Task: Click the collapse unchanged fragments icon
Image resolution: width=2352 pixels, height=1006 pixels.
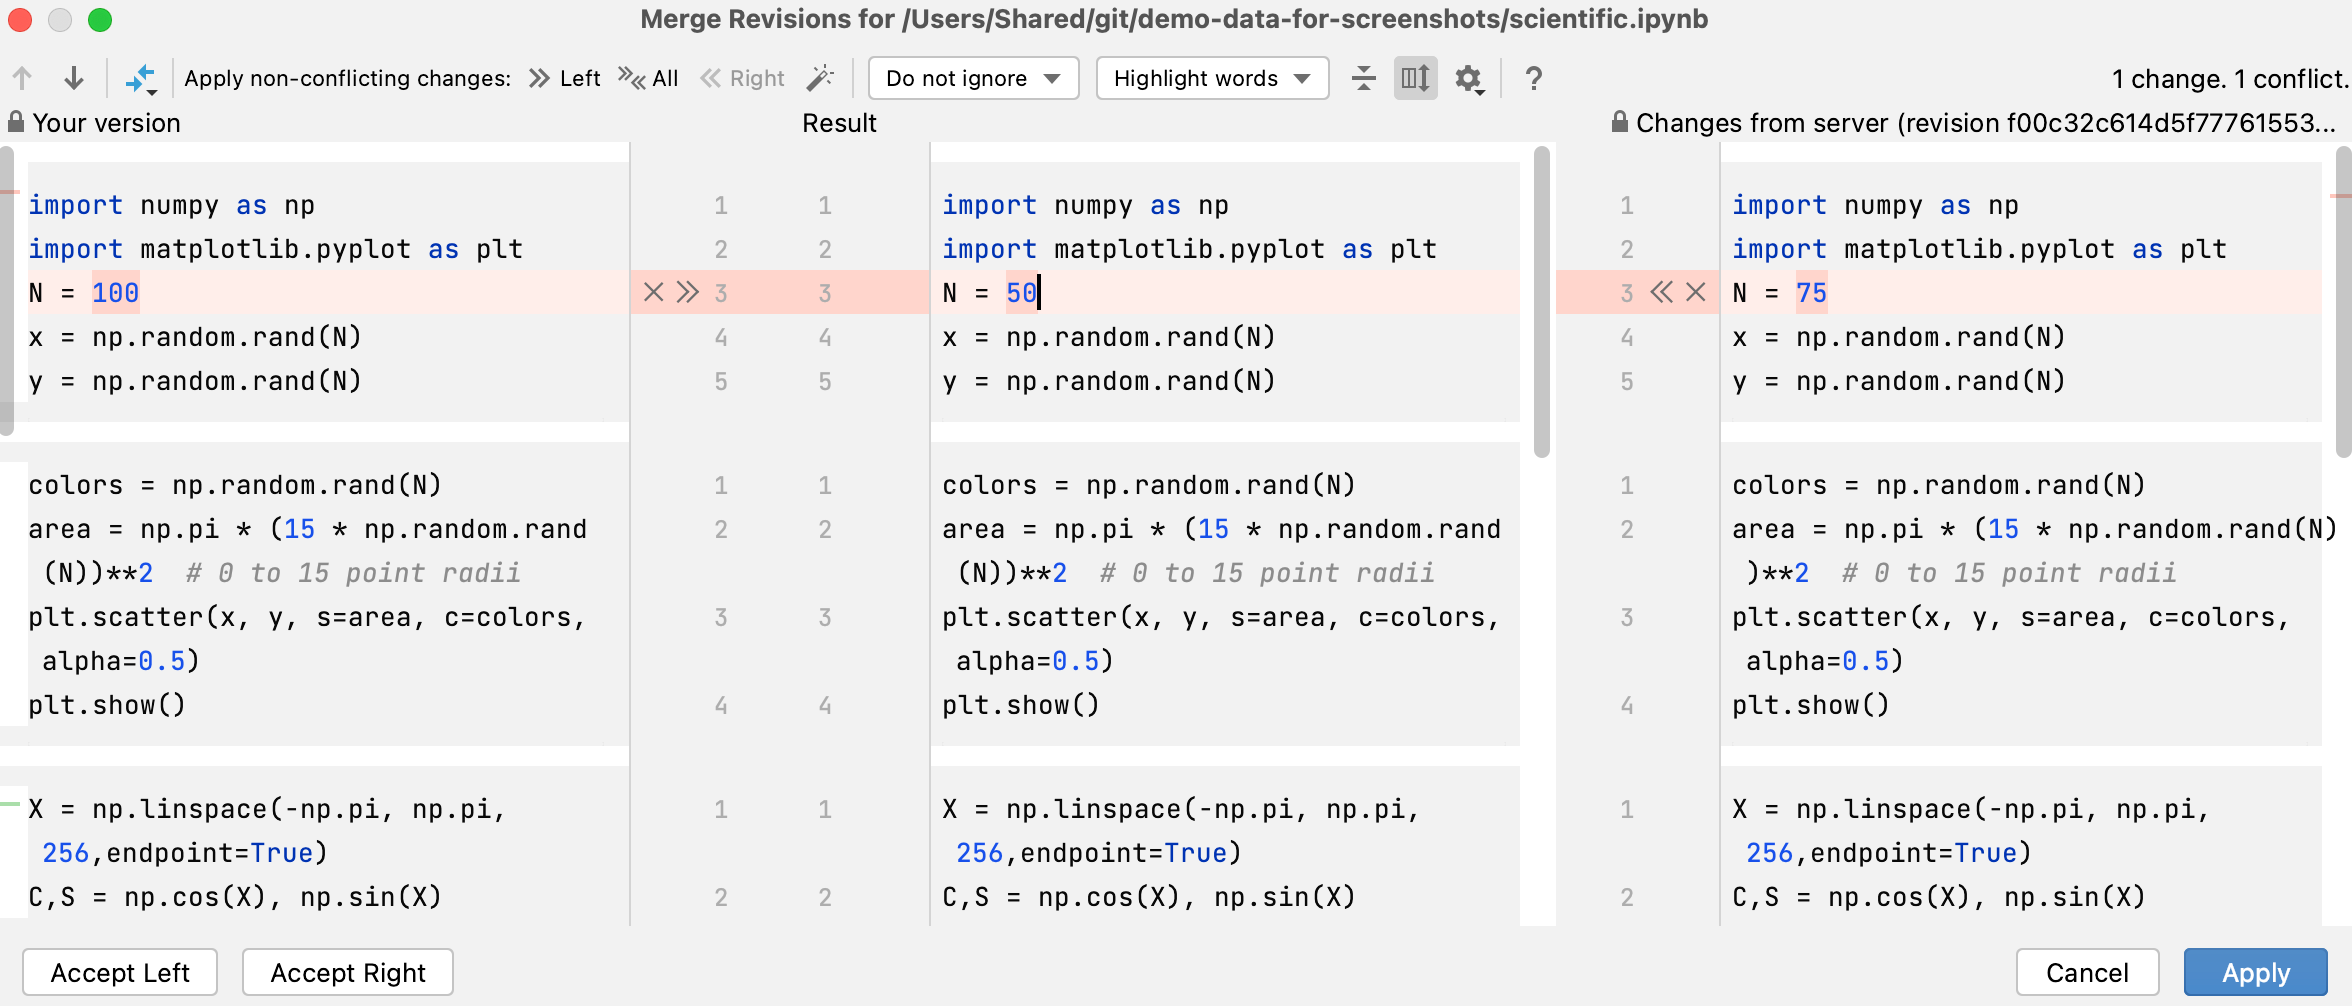Action: point(1363,78)
